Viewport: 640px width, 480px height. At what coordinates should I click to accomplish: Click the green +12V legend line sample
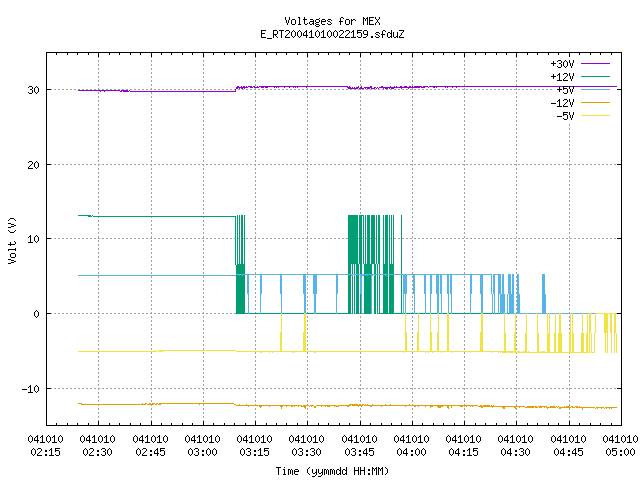596,76
